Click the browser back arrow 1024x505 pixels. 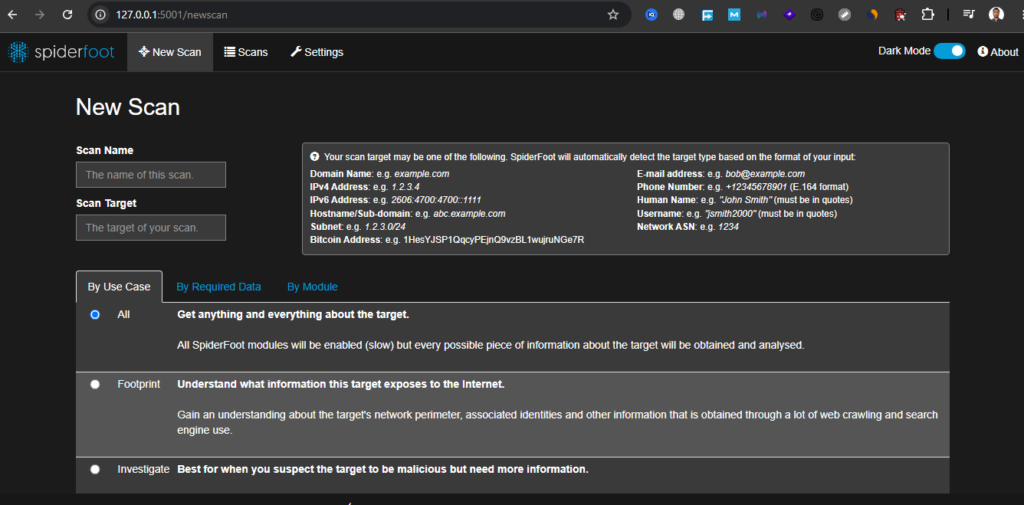12,14
